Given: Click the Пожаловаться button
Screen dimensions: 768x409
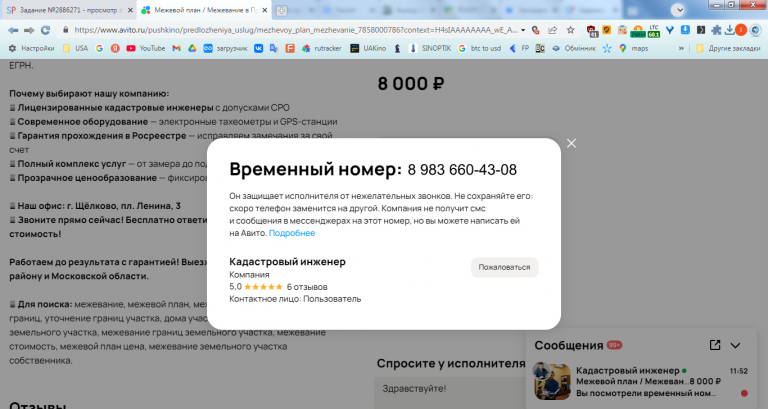Looking at the screenshot, I should pos(504,267).
